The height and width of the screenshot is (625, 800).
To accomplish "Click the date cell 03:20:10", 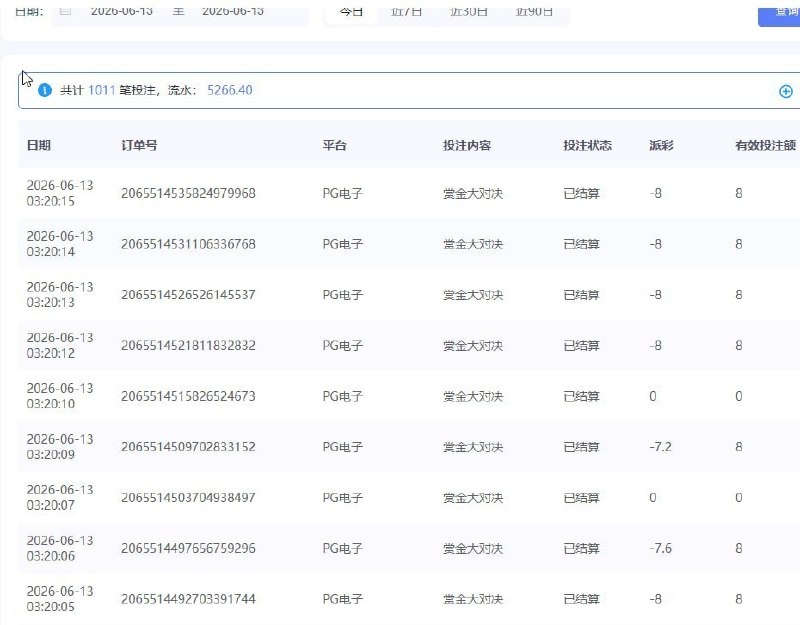I will (60, 396).
